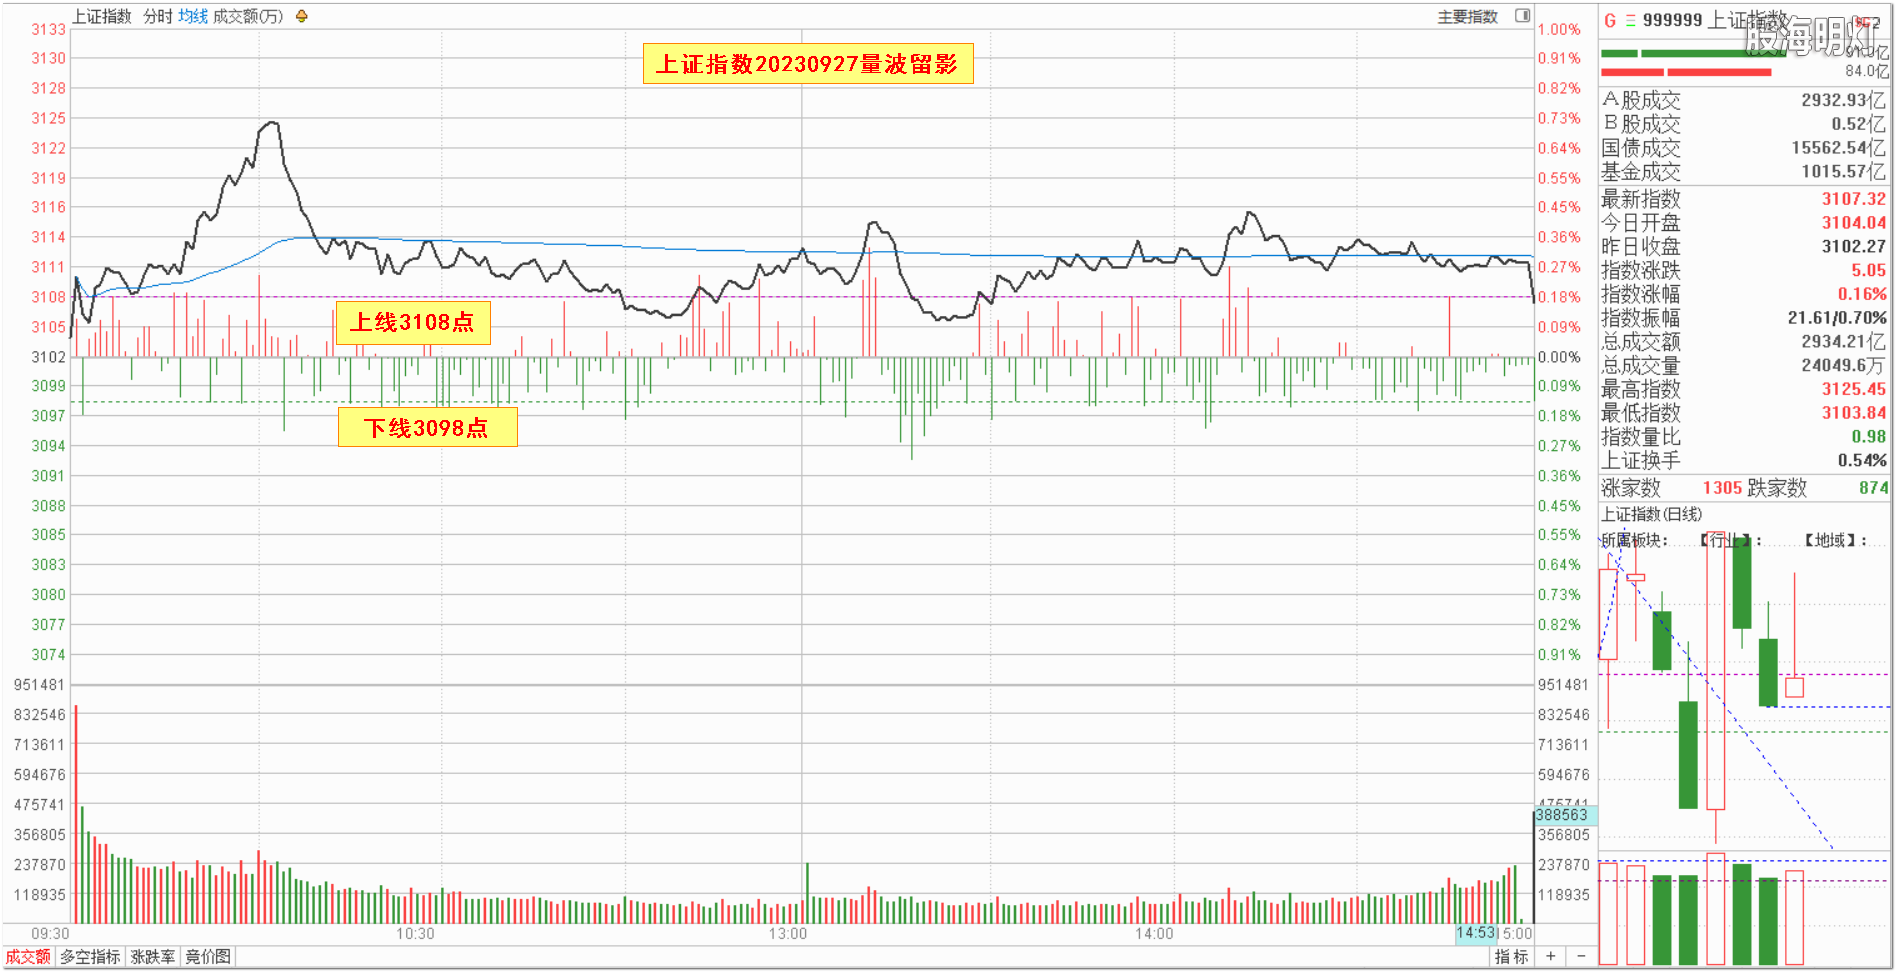
Task: Click the minus zoom-out button at chart bottom
Action: click(x=1581, y=956)
